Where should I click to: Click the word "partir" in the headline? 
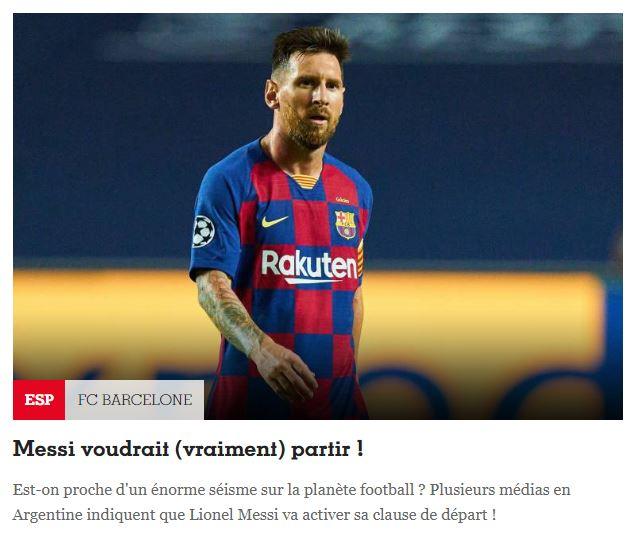click(320, 449)
